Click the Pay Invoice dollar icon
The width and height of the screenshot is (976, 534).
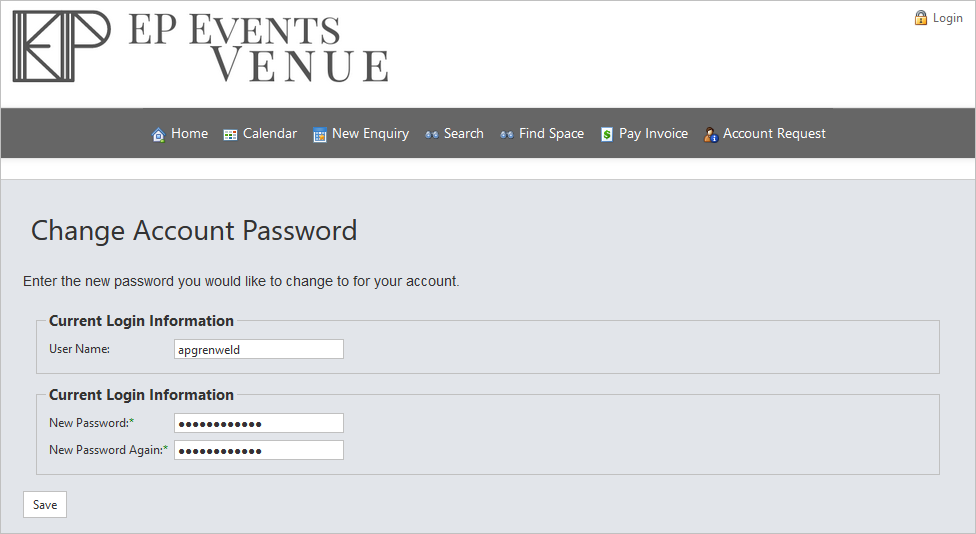point(606,134)
